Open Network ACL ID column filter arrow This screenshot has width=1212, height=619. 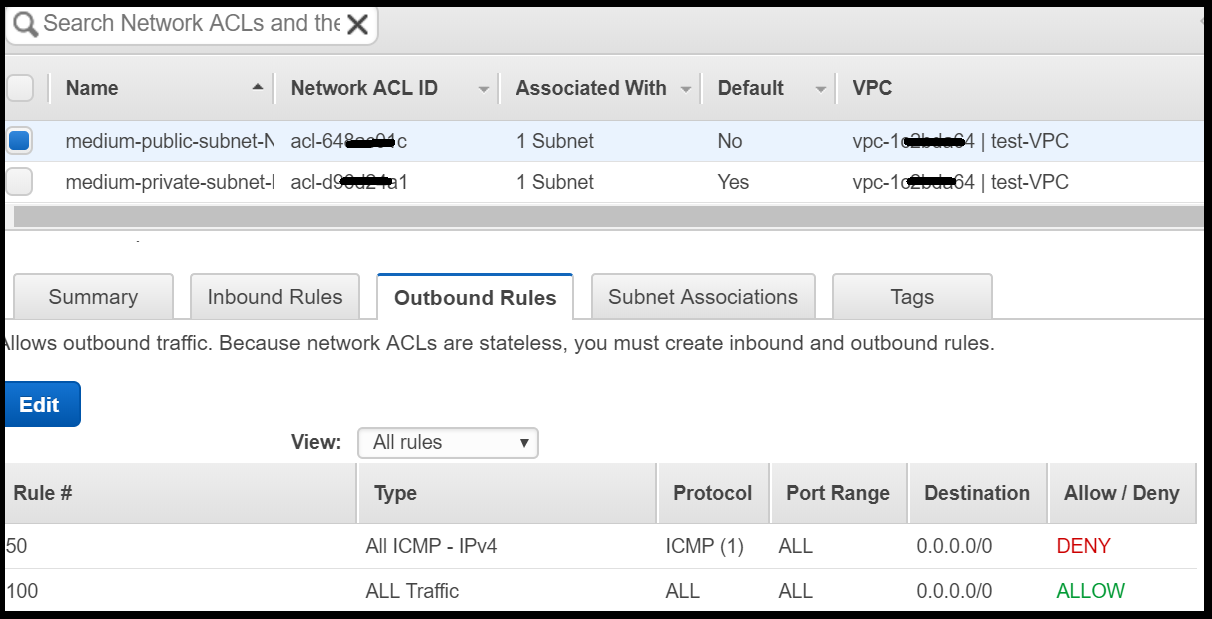pyautogui.click(x=484, y=89)
